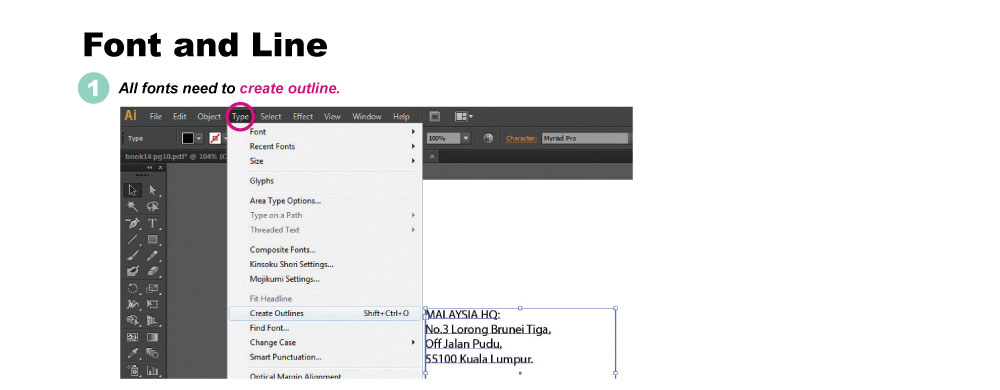
Task: Open the Character panel link
Action: pyautogui.click(x=522, y=138)
